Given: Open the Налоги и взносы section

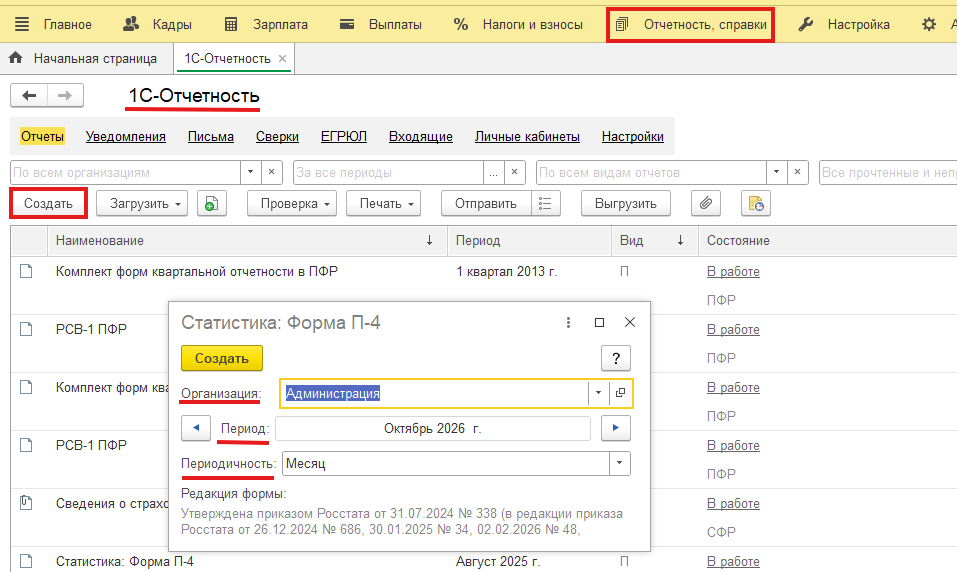Looking at the screenshot, I should coord(518,24).
